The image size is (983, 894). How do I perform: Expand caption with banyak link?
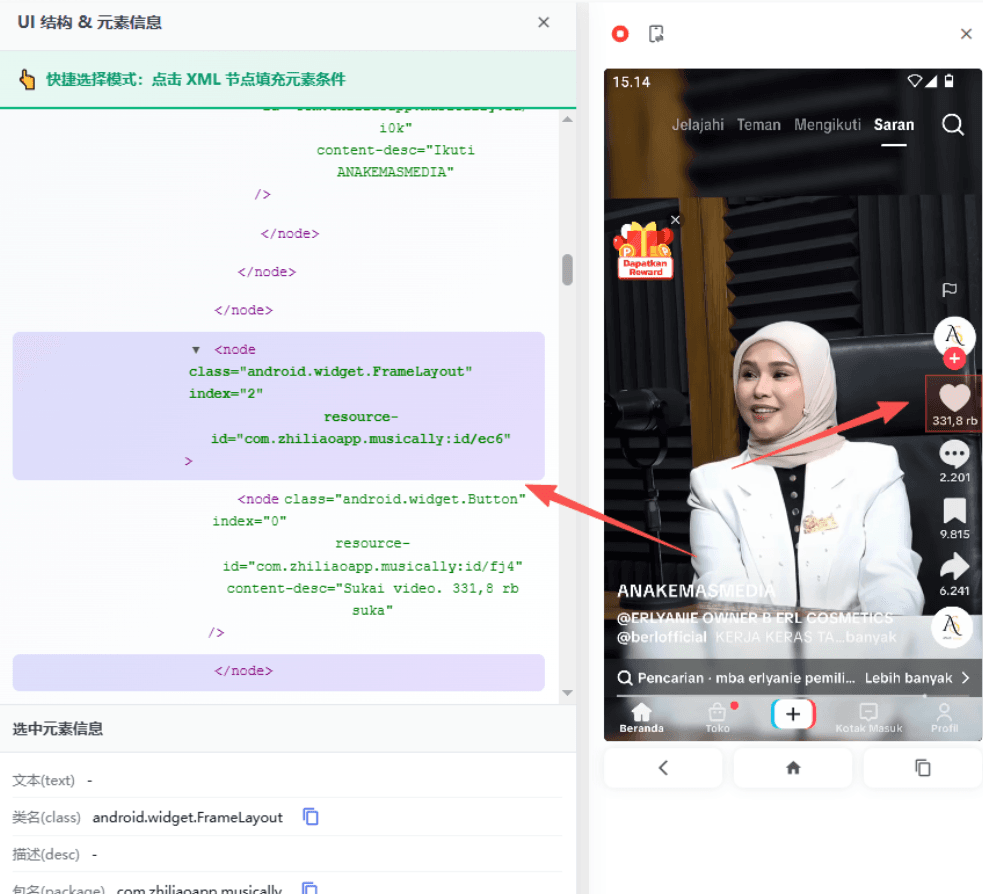[871, 638]
